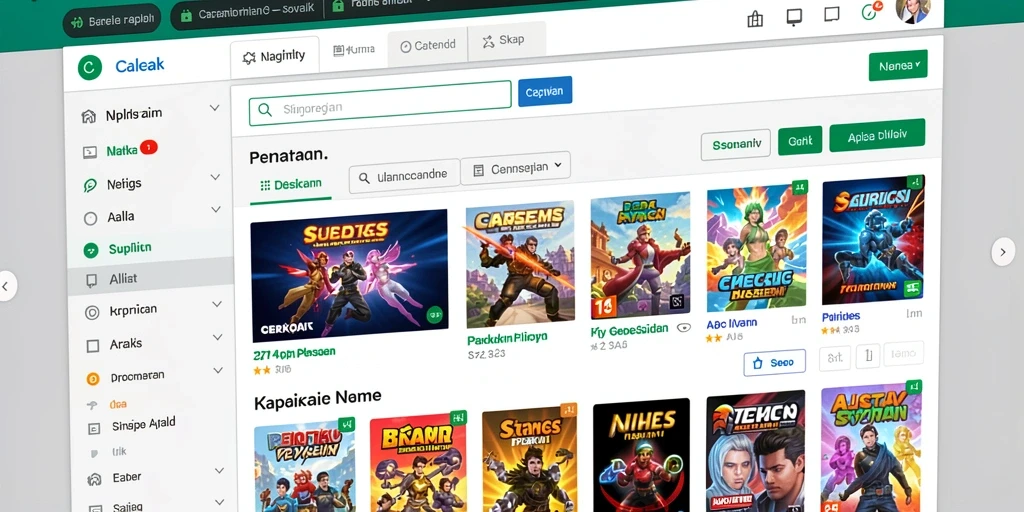This screenshot has height=512, width=1024.
Task: Open the chat bubble icon in header
Action: coord(831,14)
